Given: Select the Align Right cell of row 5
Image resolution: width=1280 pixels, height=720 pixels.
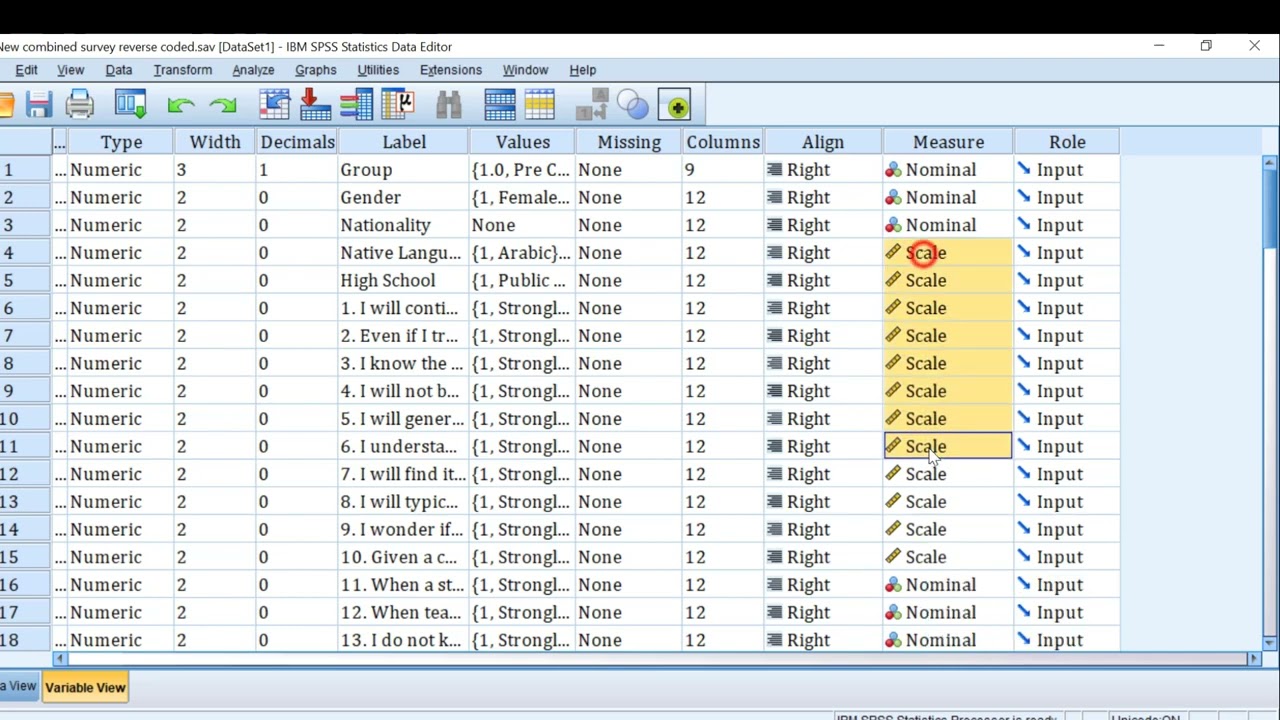Looking at the screenshot, I should (x=823, y=281).
